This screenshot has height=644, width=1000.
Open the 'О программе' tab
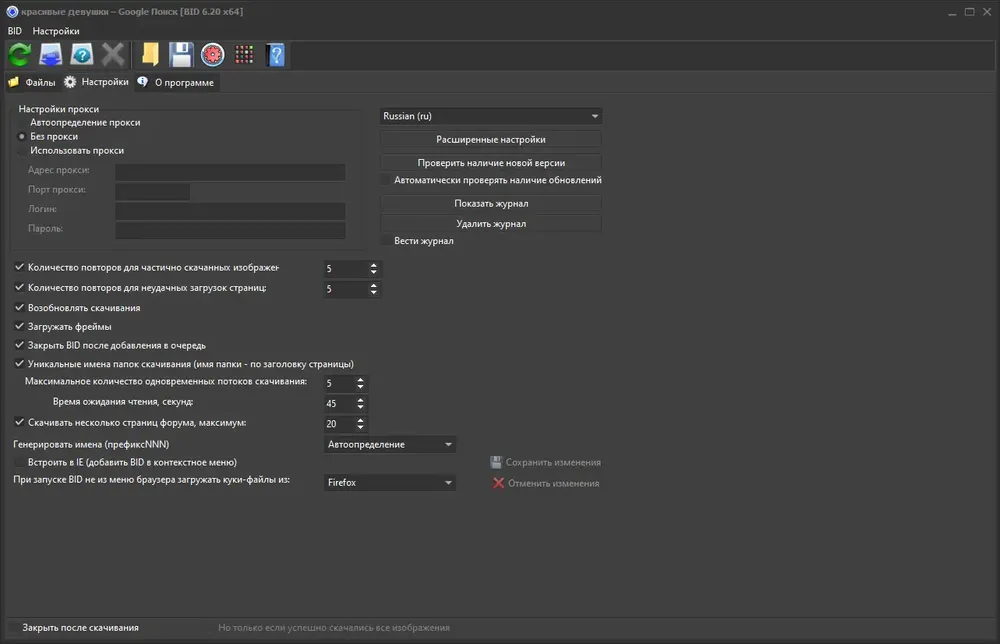(x=176, y=82)
